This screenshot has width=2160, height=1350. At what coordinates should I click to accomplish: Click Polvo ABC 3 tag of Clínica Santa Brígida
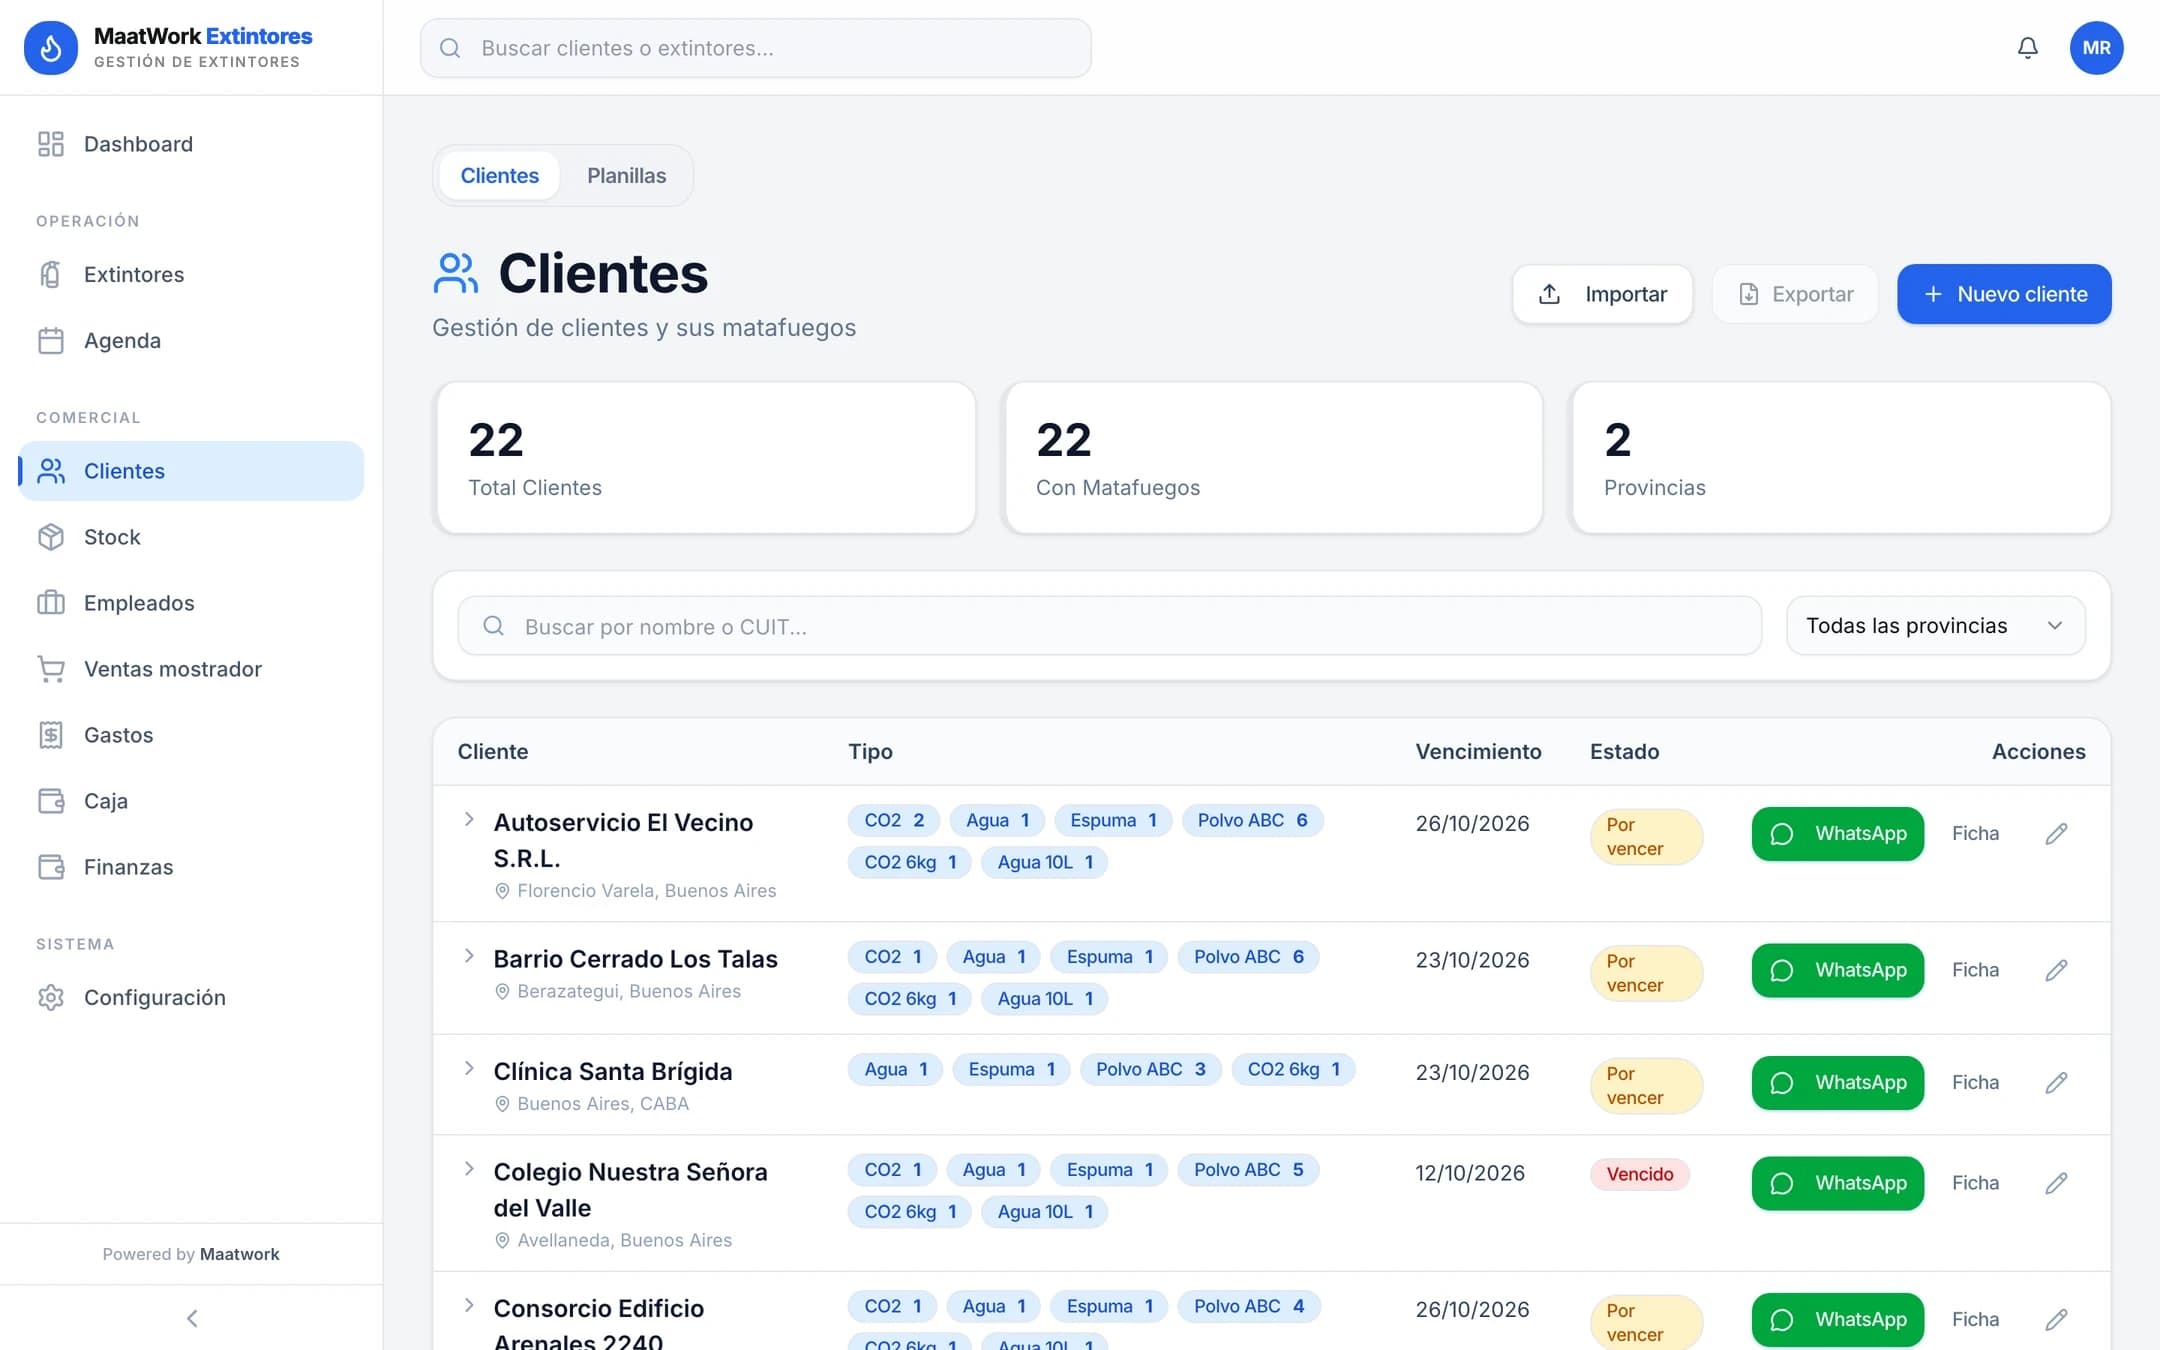pos(1150,1070)
